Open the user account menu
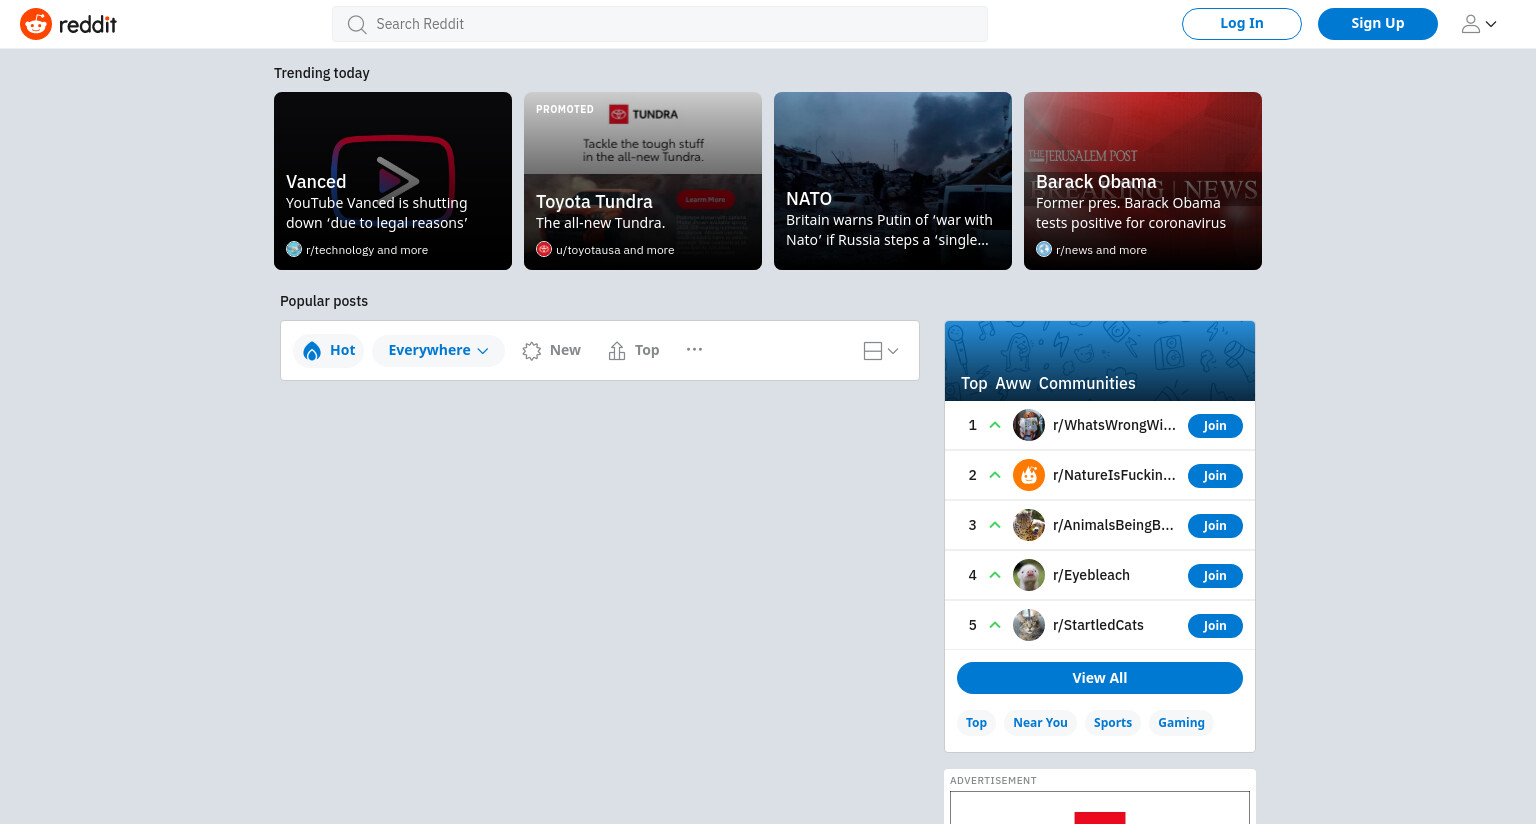This screenshot has width=1536, height=824. pyautogui.click(x=1479, y=24)
